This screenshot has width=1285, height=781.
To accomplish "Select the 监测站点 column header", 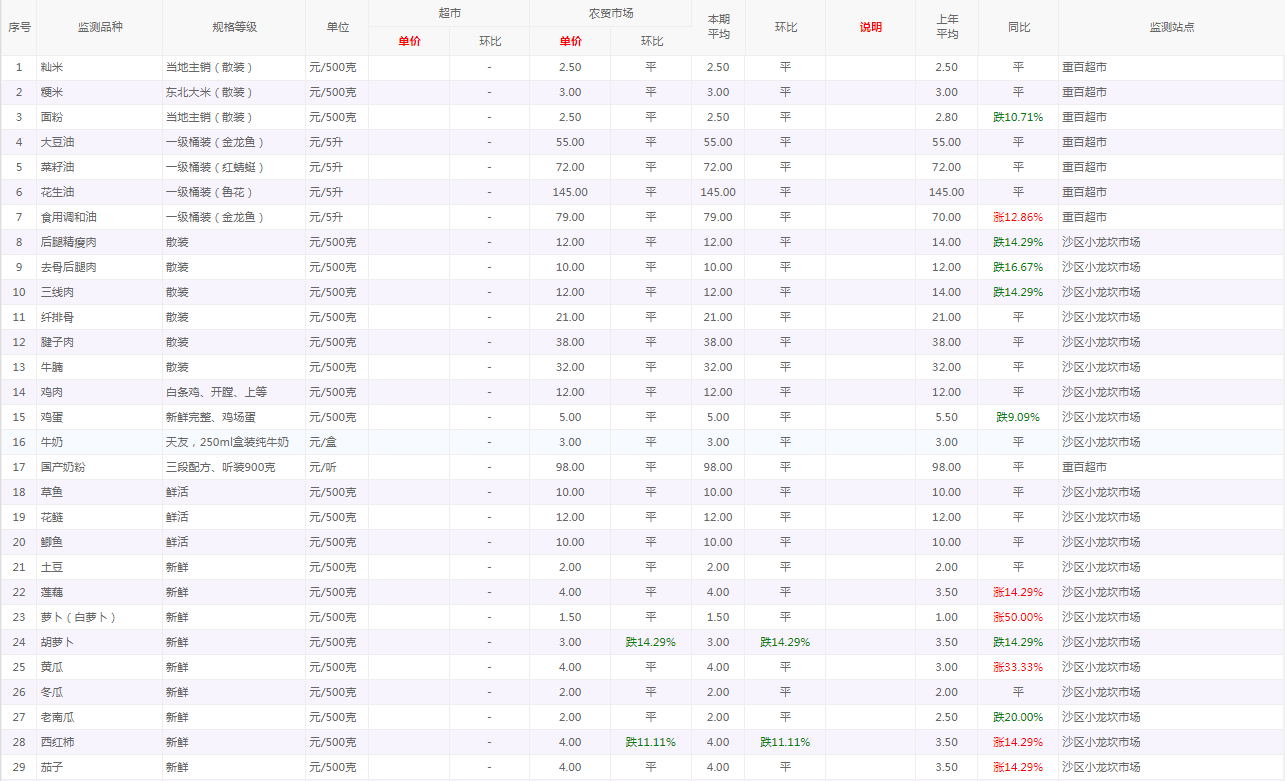I will point(1171,27).
